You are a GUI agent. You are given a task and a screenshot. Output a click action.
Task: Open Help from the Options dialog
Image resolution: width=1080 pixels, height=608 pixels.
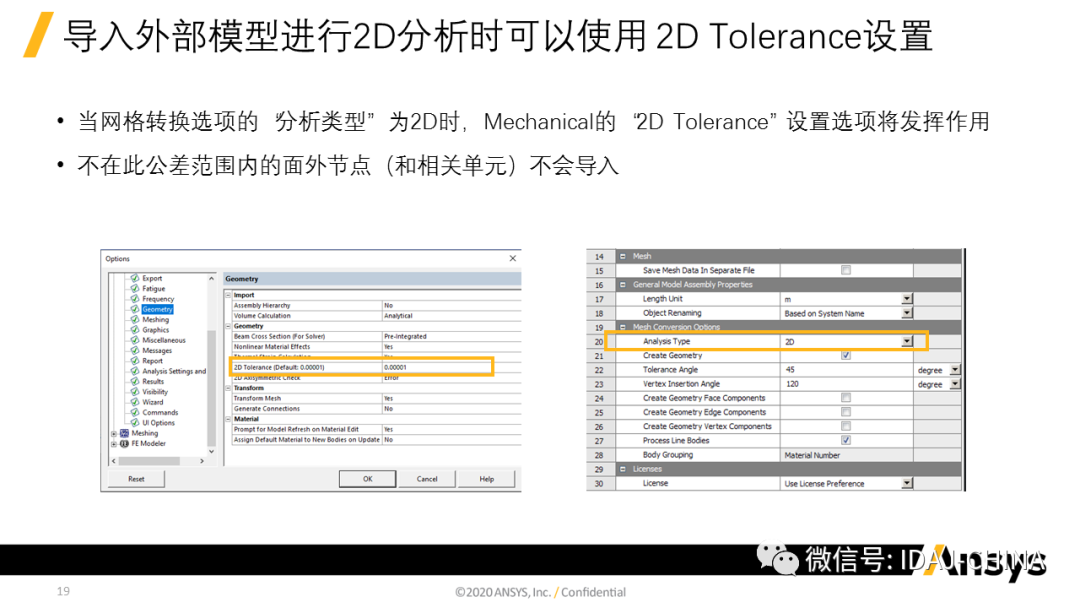coord(487,479)
